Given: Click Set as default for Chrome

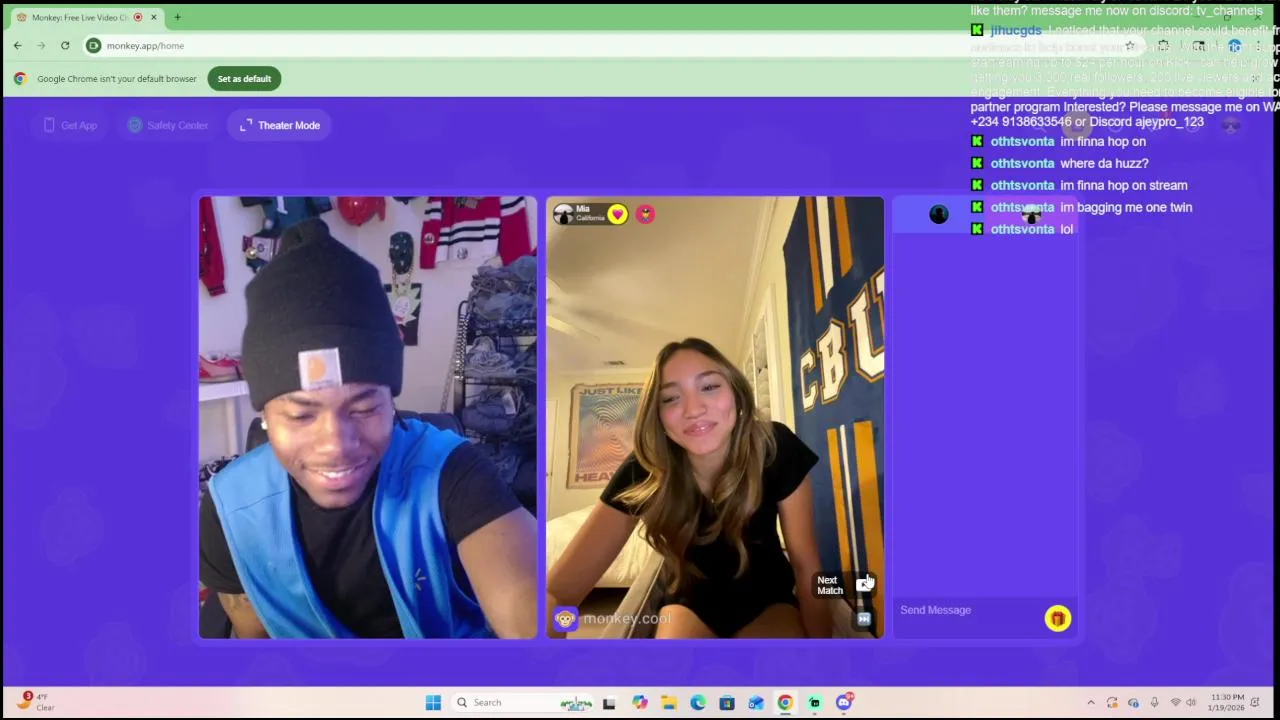Looking at the screenshot, I should click(x=244, y=79).
